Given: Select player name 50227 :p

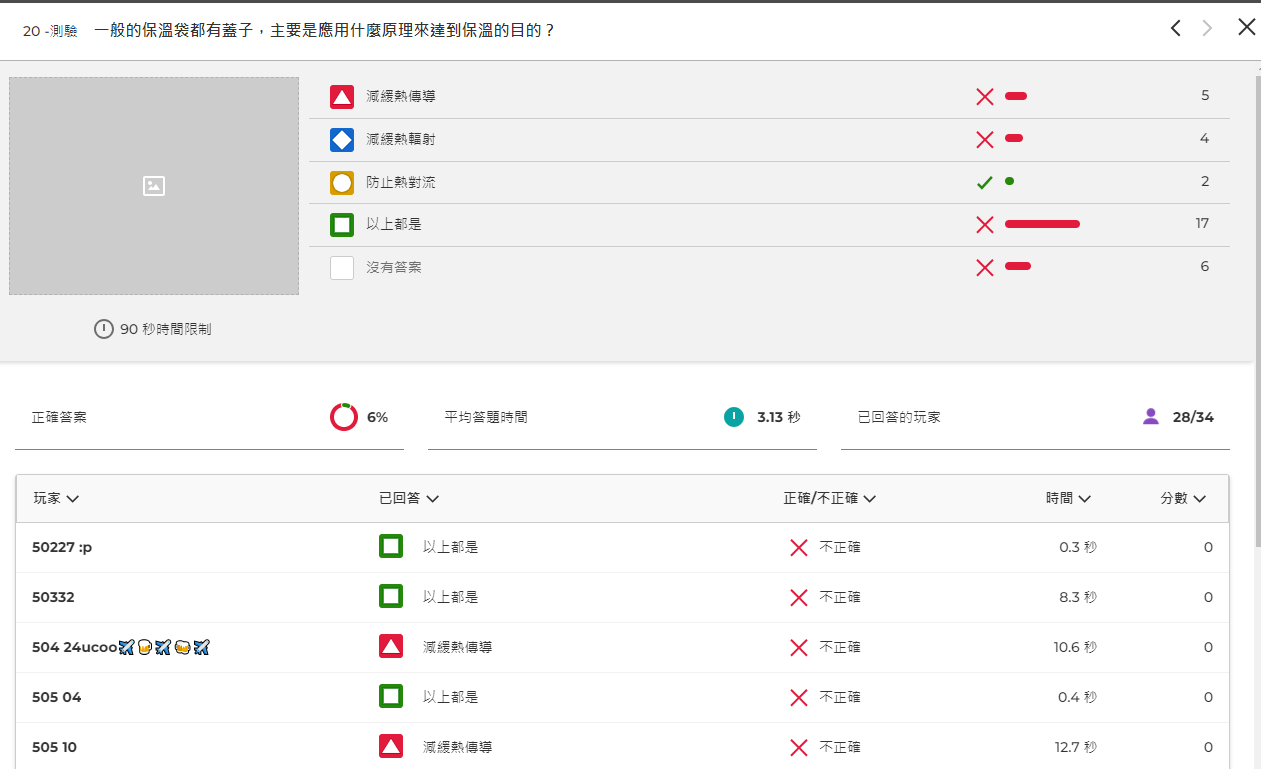Looking at the screenshot, I should pyautogui.click(x=62, y=547).
